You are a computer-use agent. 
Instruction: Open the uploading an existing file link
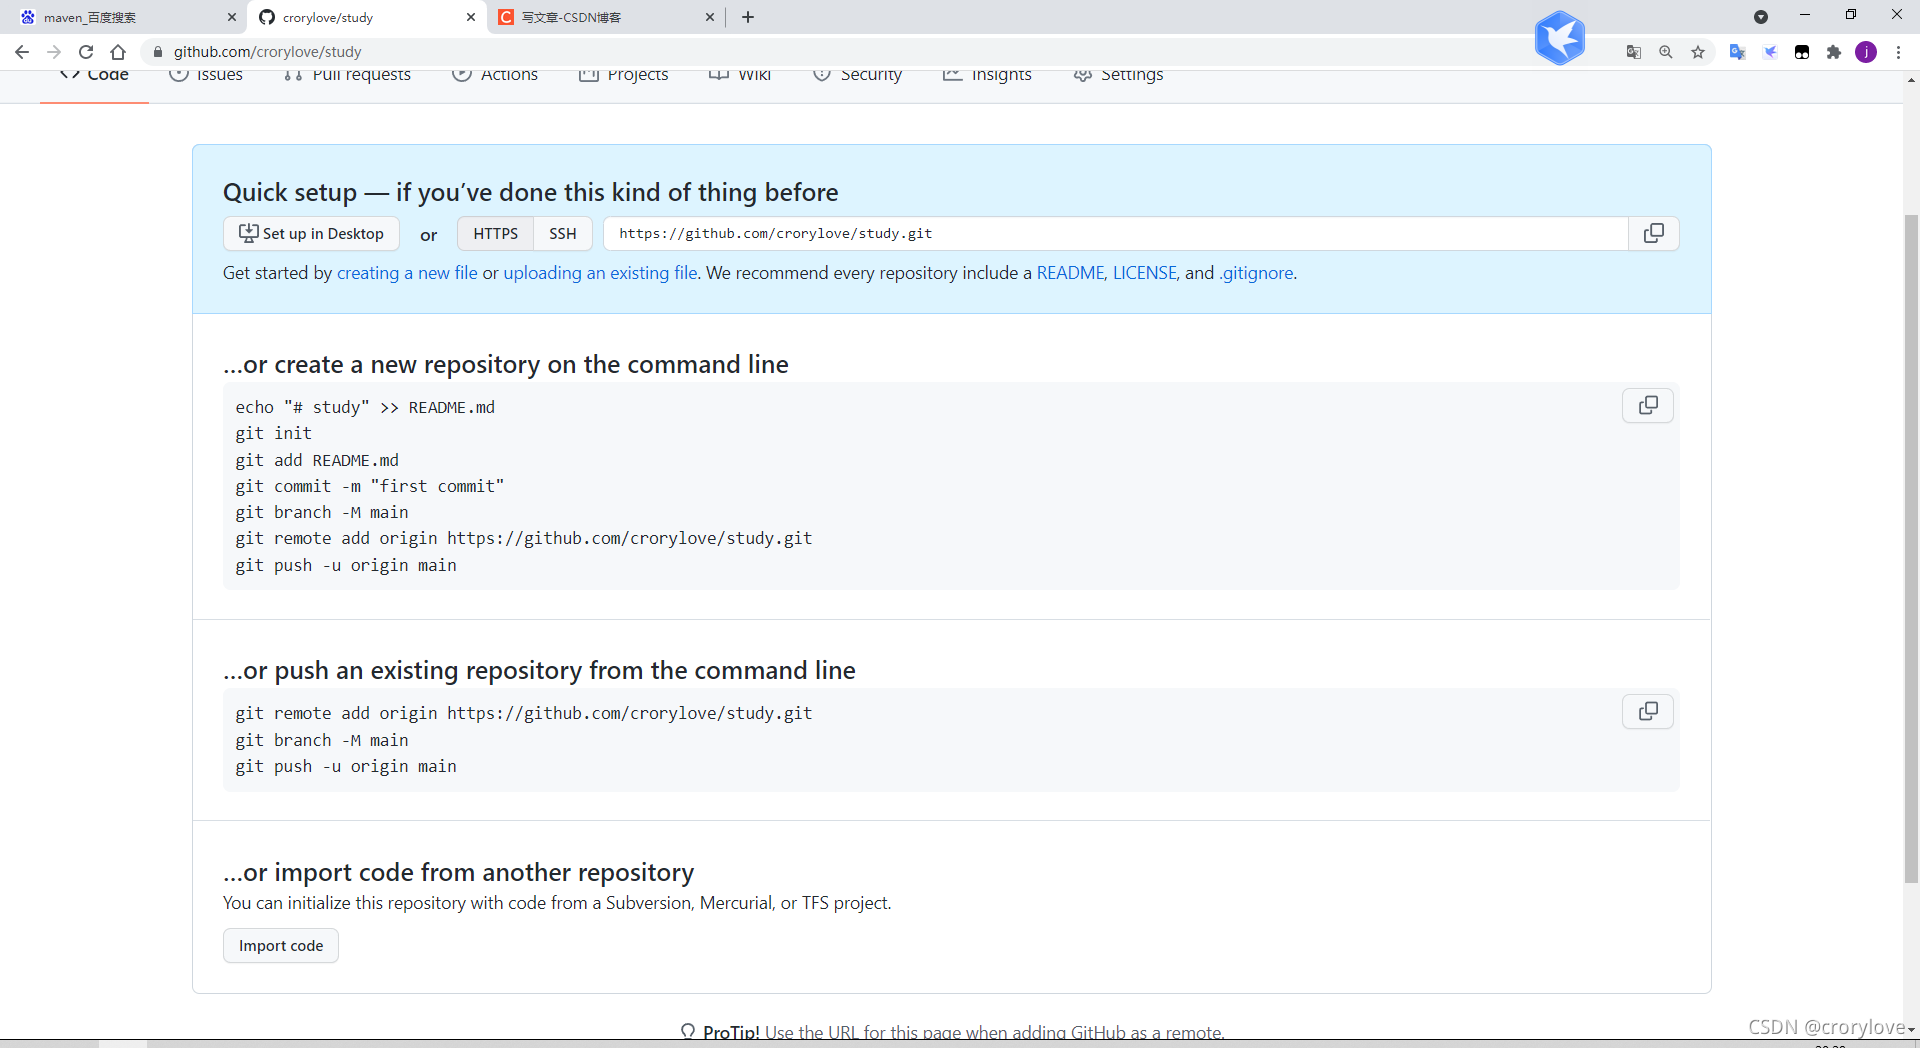(600, 273)
